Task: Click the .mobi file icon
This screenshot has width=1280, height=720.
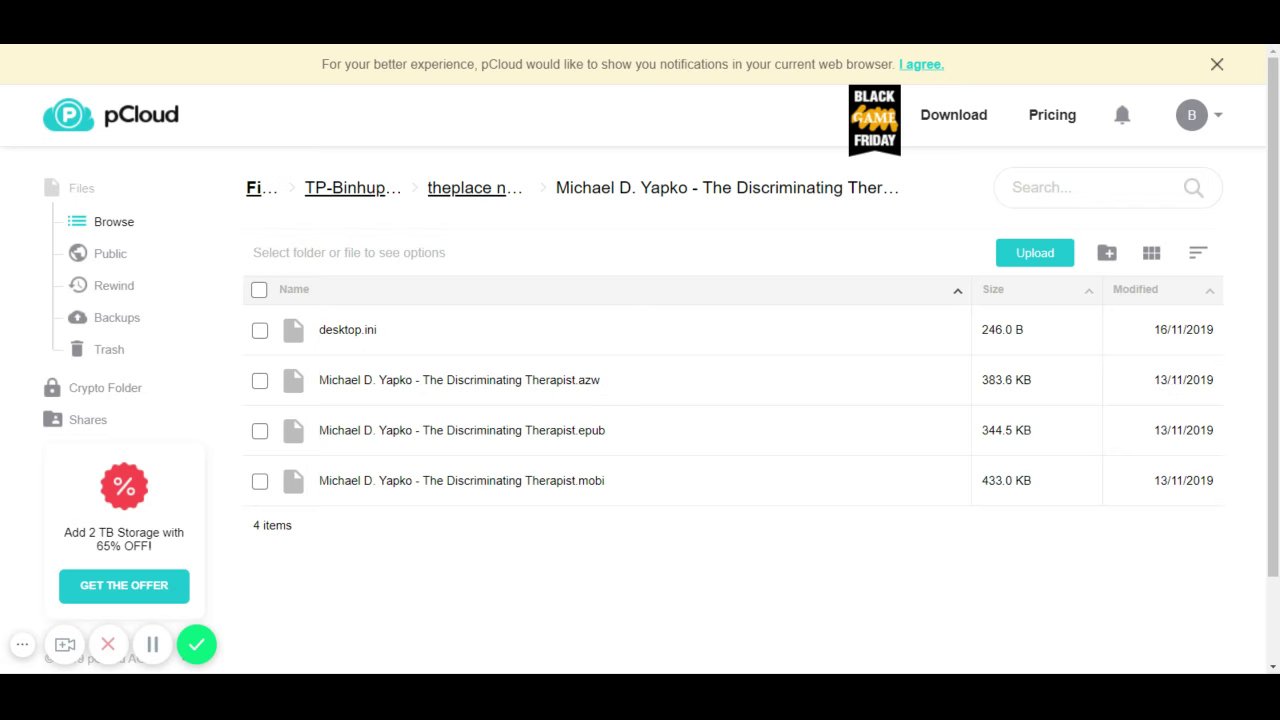Action: pyautogui.click(x=293, y=480)
